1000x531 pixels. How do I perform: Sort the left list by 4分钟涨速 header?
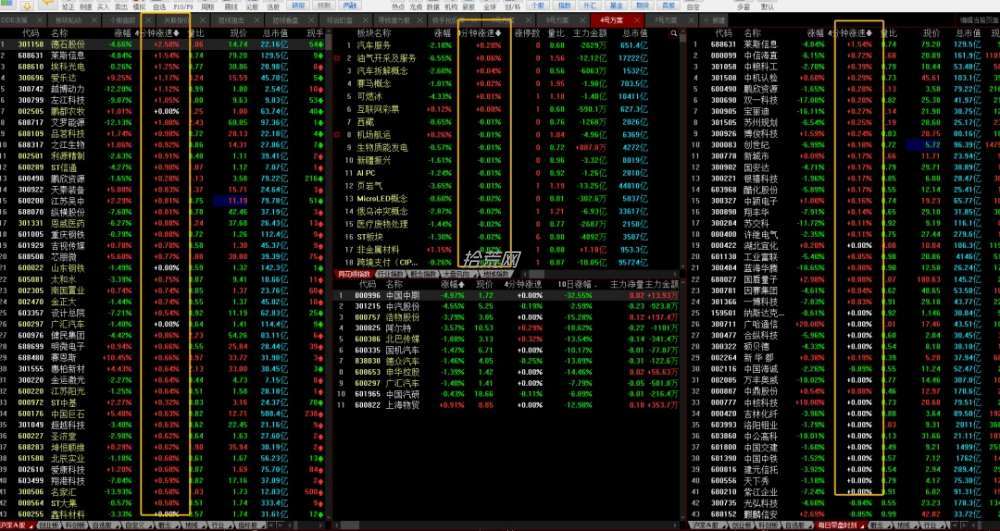158,33
